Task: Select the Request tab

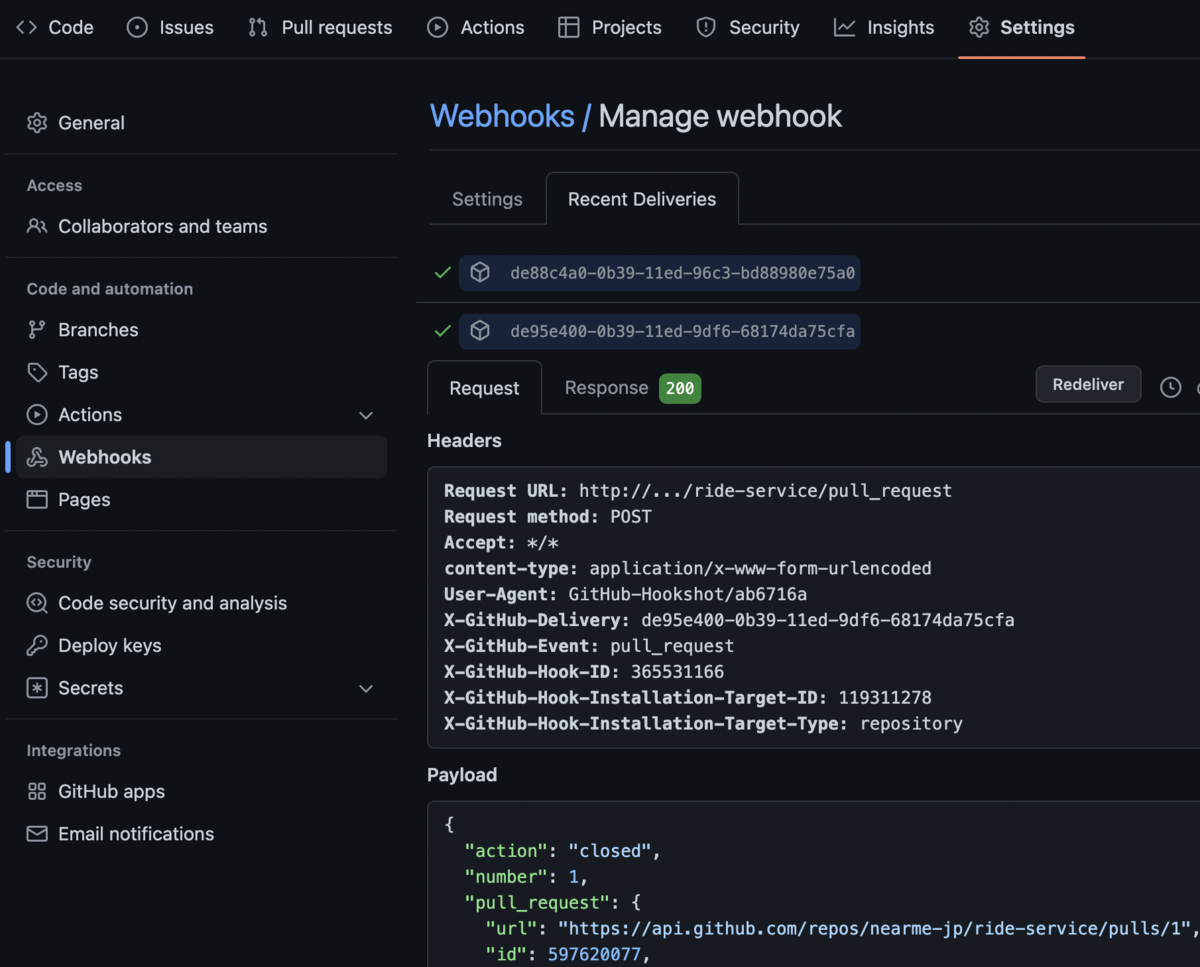Action: [484, 388]
